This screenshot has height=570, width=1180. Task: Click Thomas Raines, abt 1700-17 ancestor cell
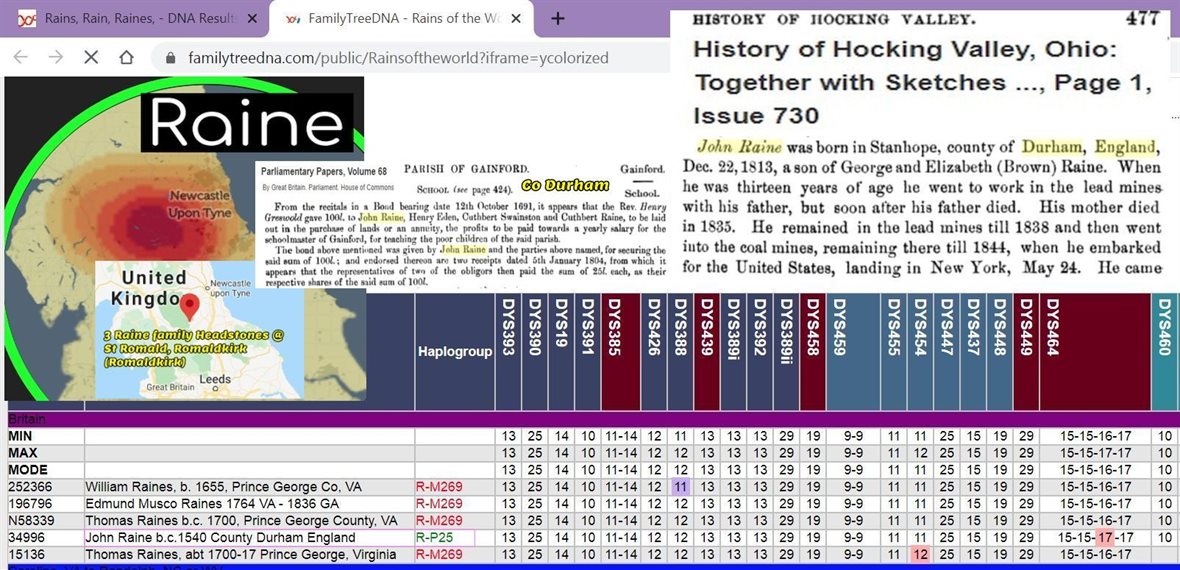tap(249, 555)
